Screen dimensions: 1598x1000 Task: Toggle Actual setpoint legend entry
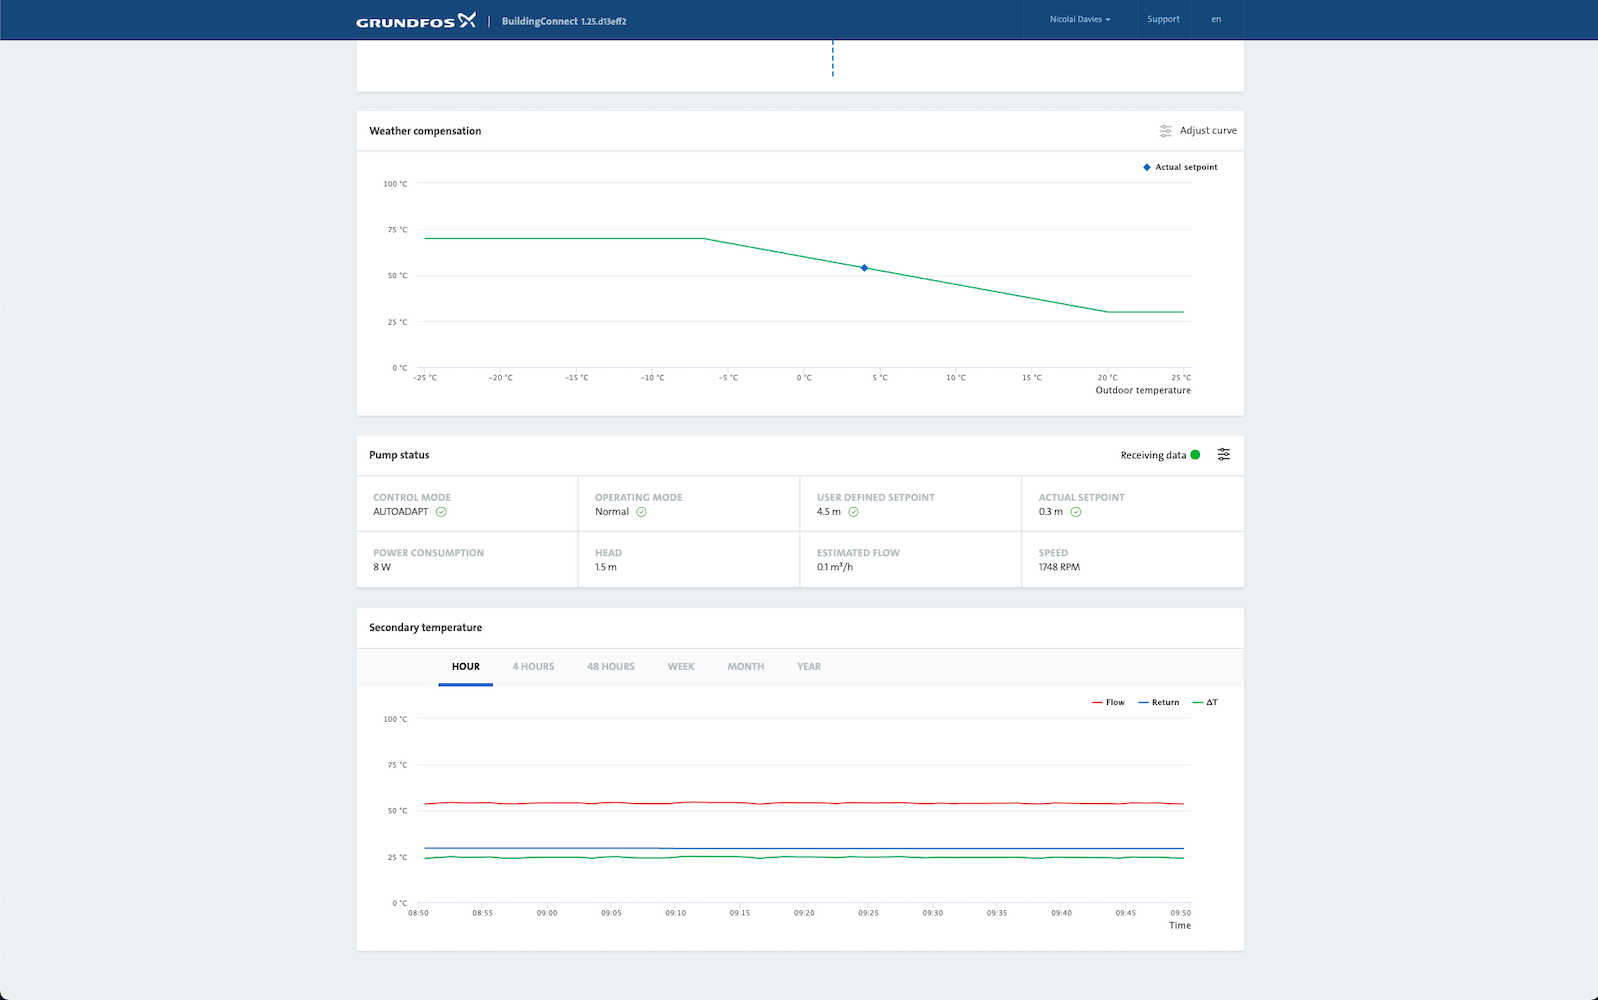pyautogui.click(x=1181, y=168)
